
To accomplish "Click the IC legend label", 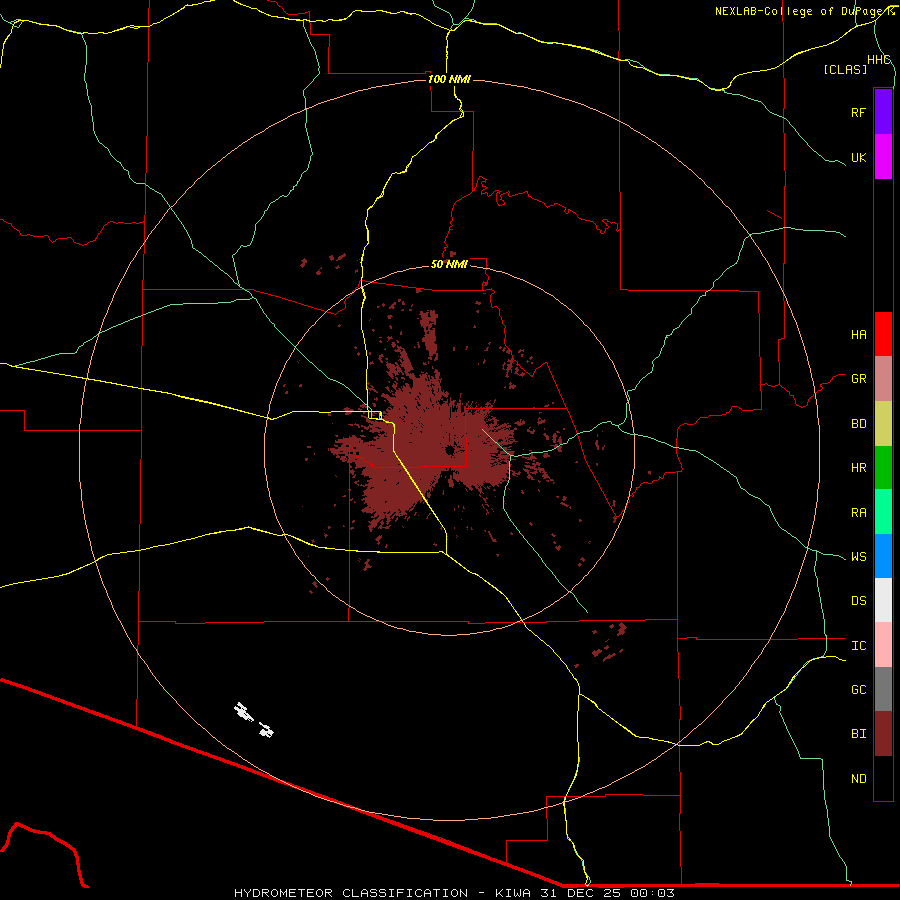I will tap(858, 646).
